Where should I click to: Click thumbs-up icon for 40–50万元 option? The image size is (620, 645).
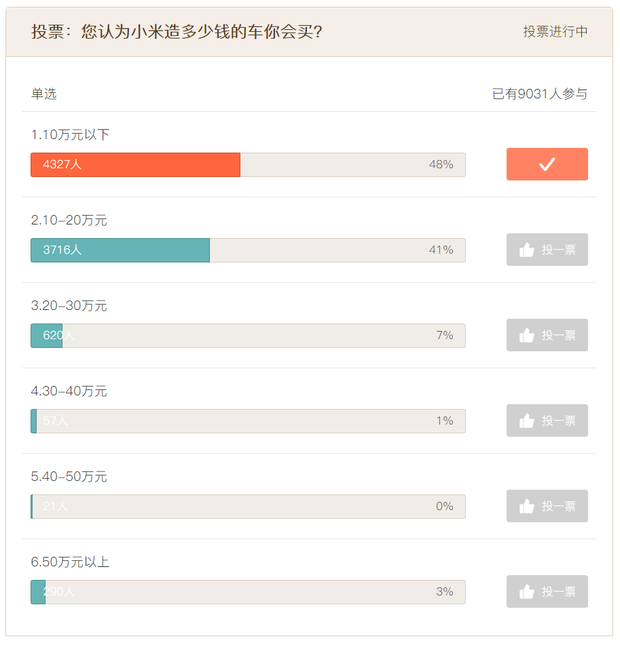coord(527,507)
